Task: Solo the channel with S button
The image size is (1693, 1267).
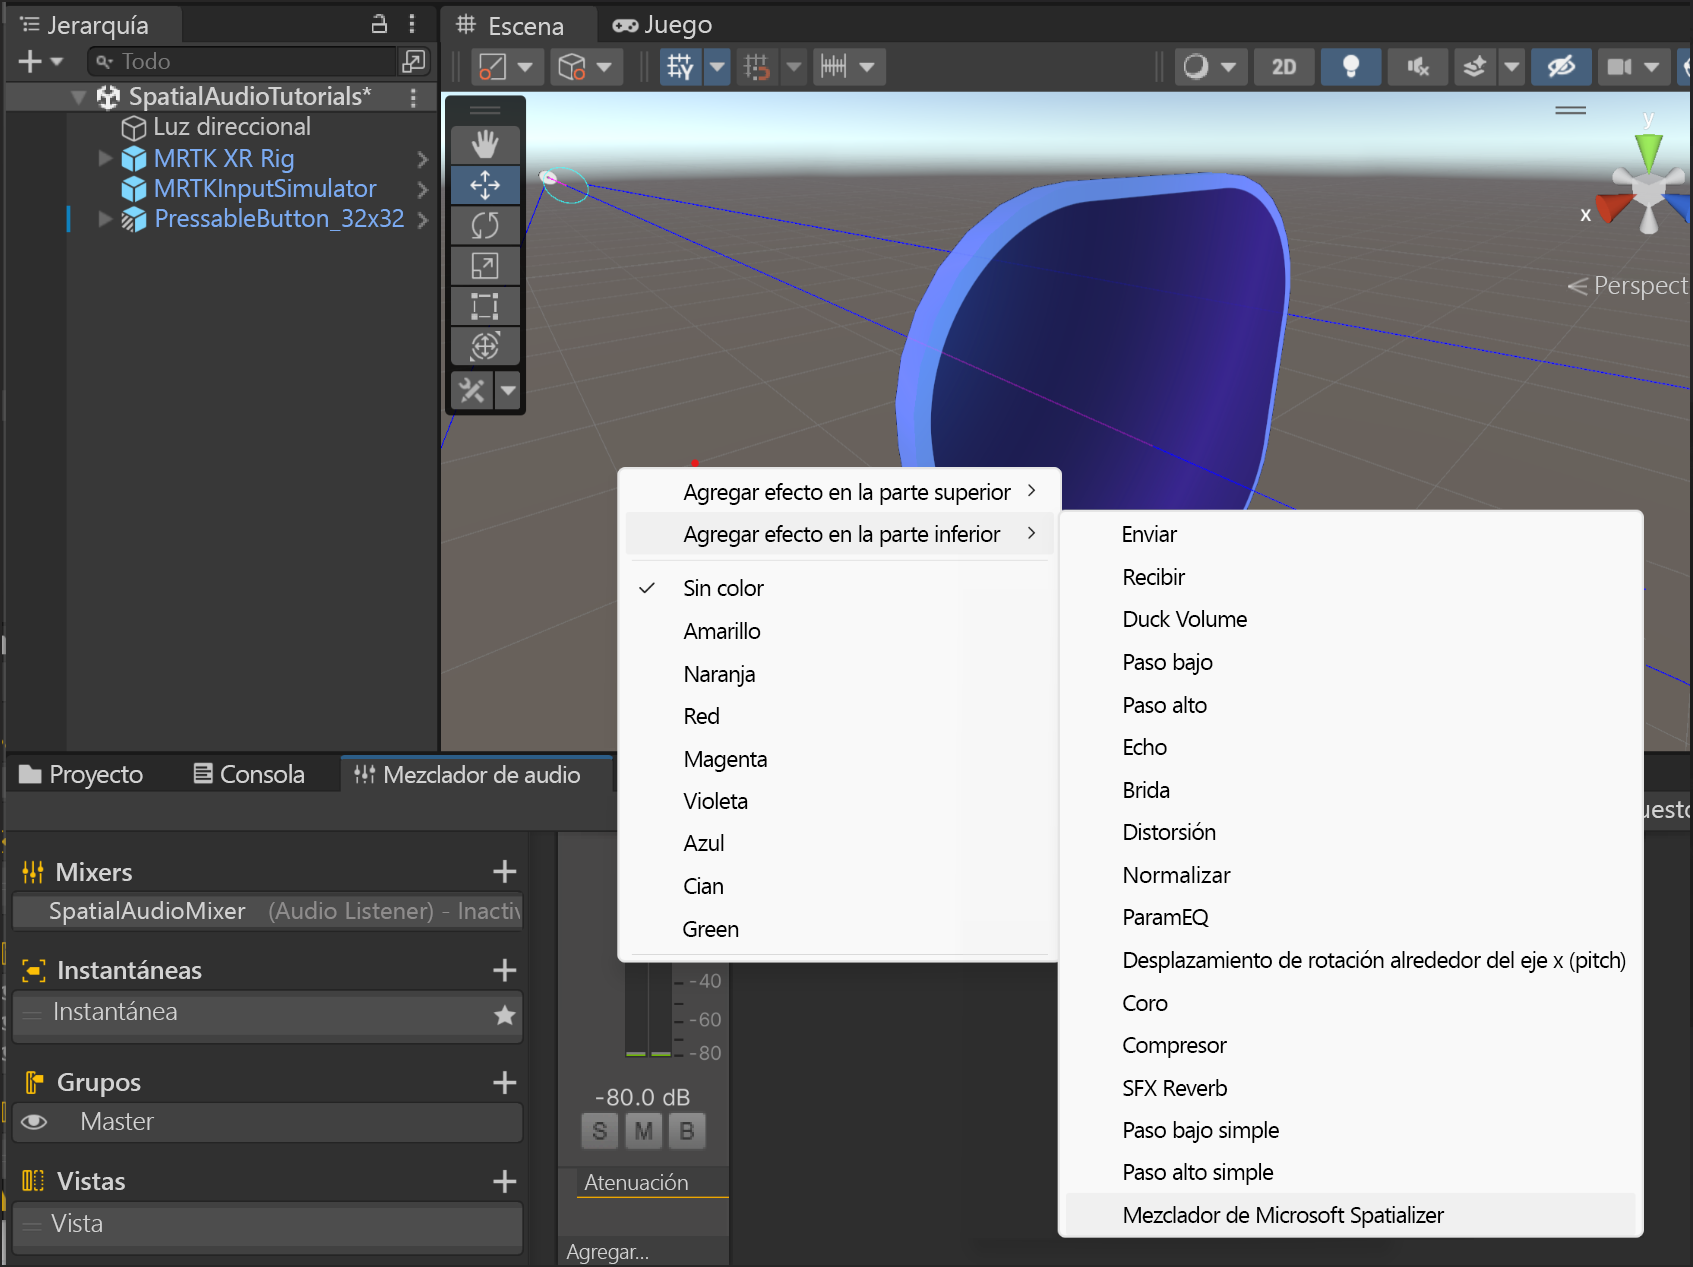Action: (x=599, y=1131)
